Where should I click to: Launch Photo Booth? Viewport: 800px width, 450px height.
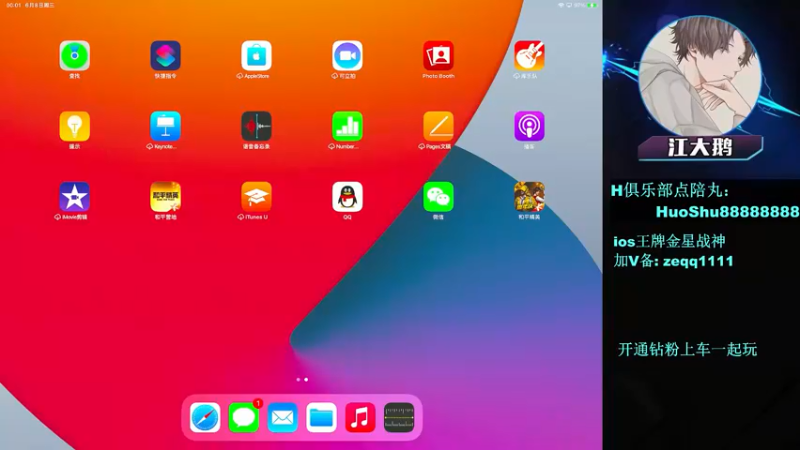(438, 56)
